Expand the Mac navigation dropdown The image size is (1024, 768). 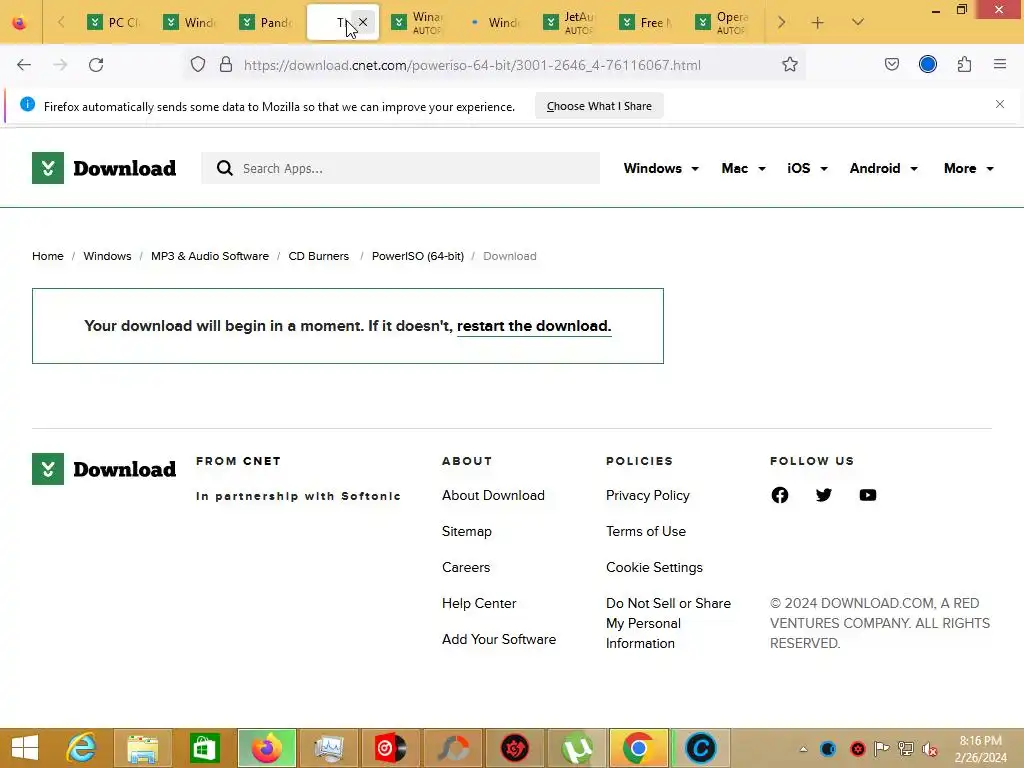click(x=743, y=168)
